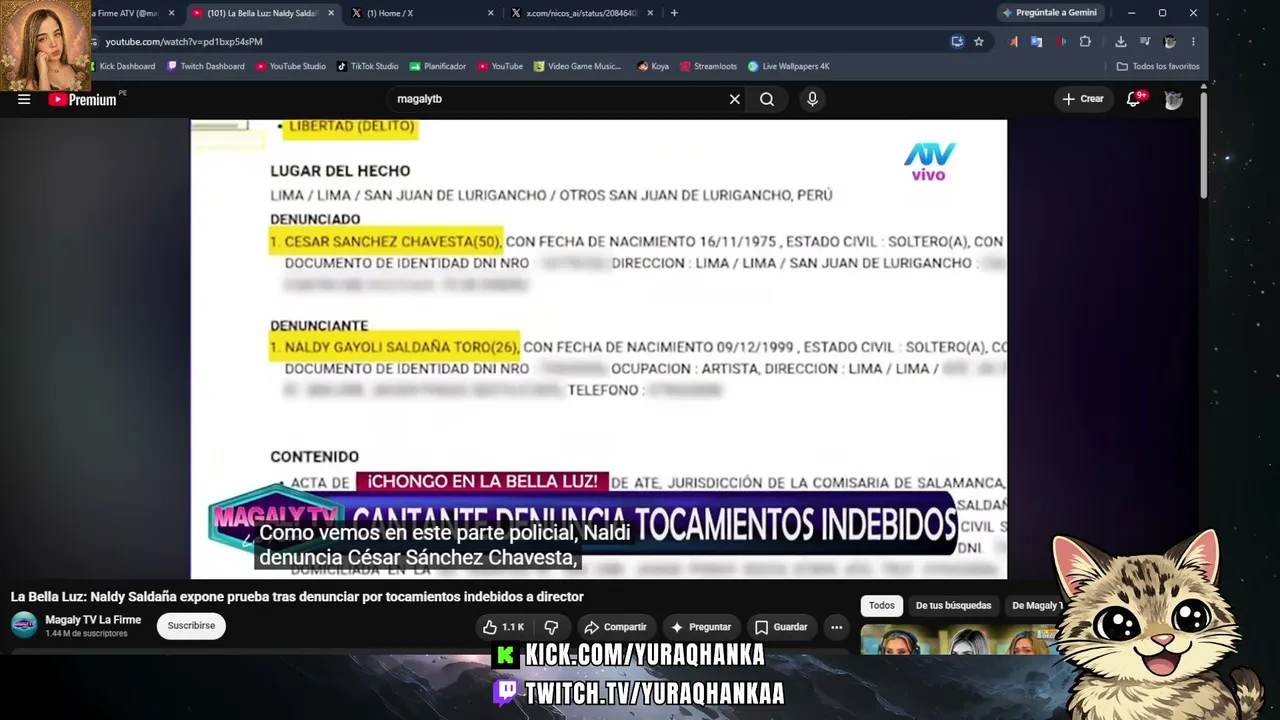The image size is (1280, 720).
Task: Close the x.com/nicos_ai status tab
Action: pos(651,13)
